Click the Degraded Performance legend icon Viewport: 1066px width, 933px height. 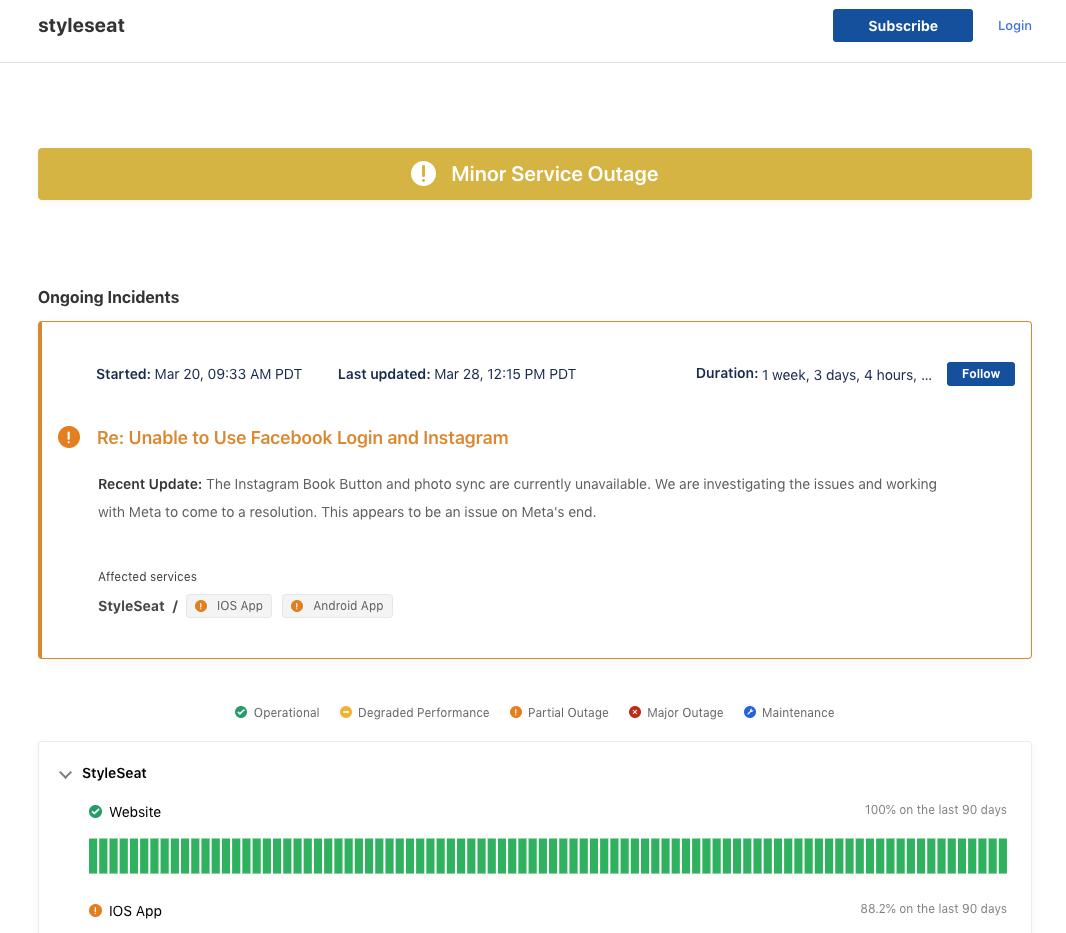pos(345,712)
